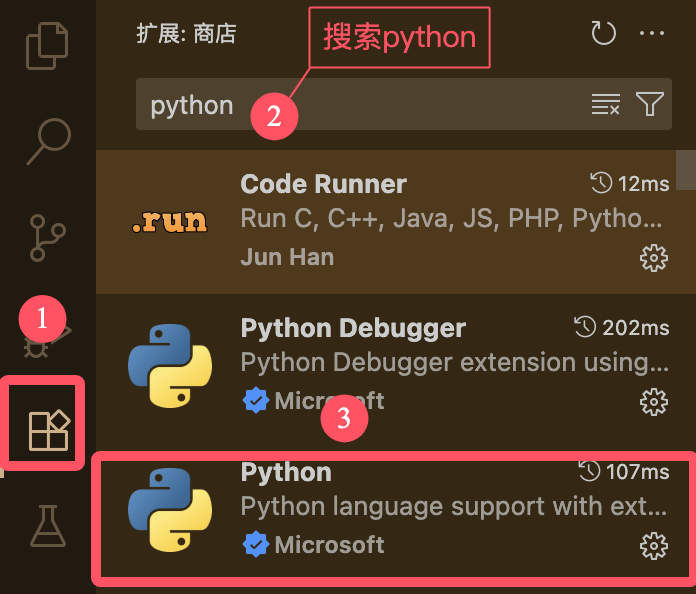This screenshot has height=594, width=696.
Task: Click the Python Debugger description text
Action: pos(455,363)
